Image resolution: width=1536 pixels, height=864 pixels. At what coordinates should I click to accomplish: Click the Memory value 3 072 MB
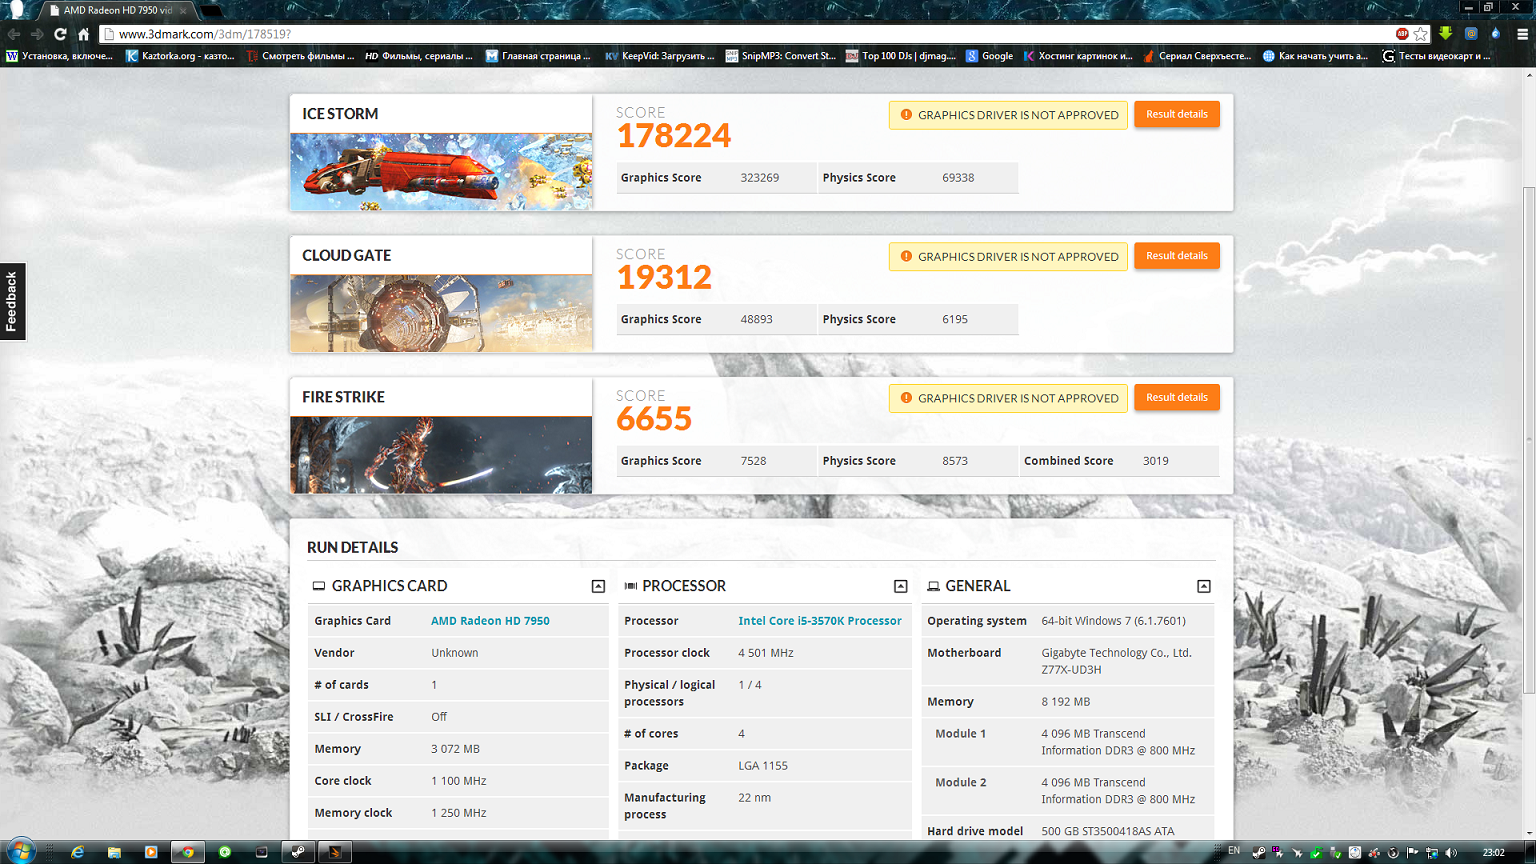pyautogui.click(x=456, y=749)
